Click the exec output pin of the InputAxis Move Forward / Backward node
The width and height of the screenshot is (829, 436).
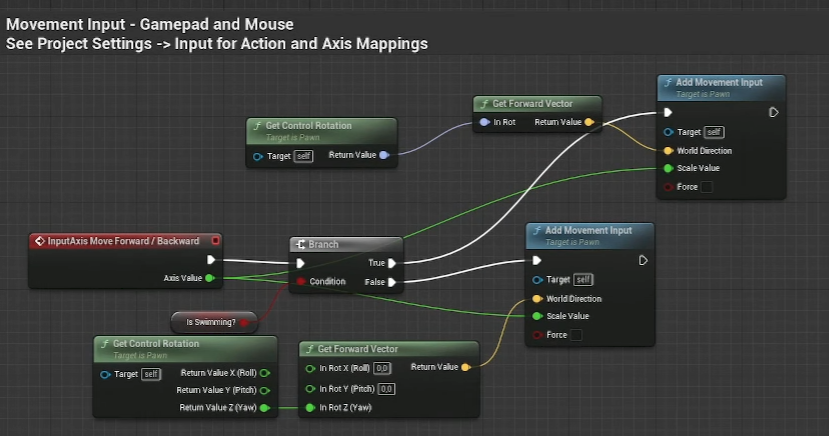click(x=211, y=259)
